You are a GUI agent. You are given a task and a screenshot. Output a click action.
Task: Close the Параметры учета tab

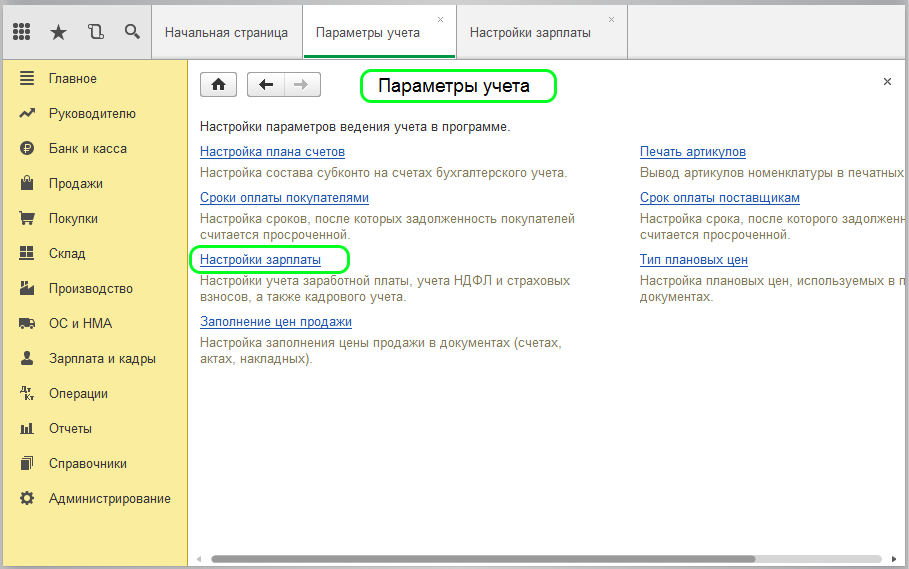(x=441, y=20)
